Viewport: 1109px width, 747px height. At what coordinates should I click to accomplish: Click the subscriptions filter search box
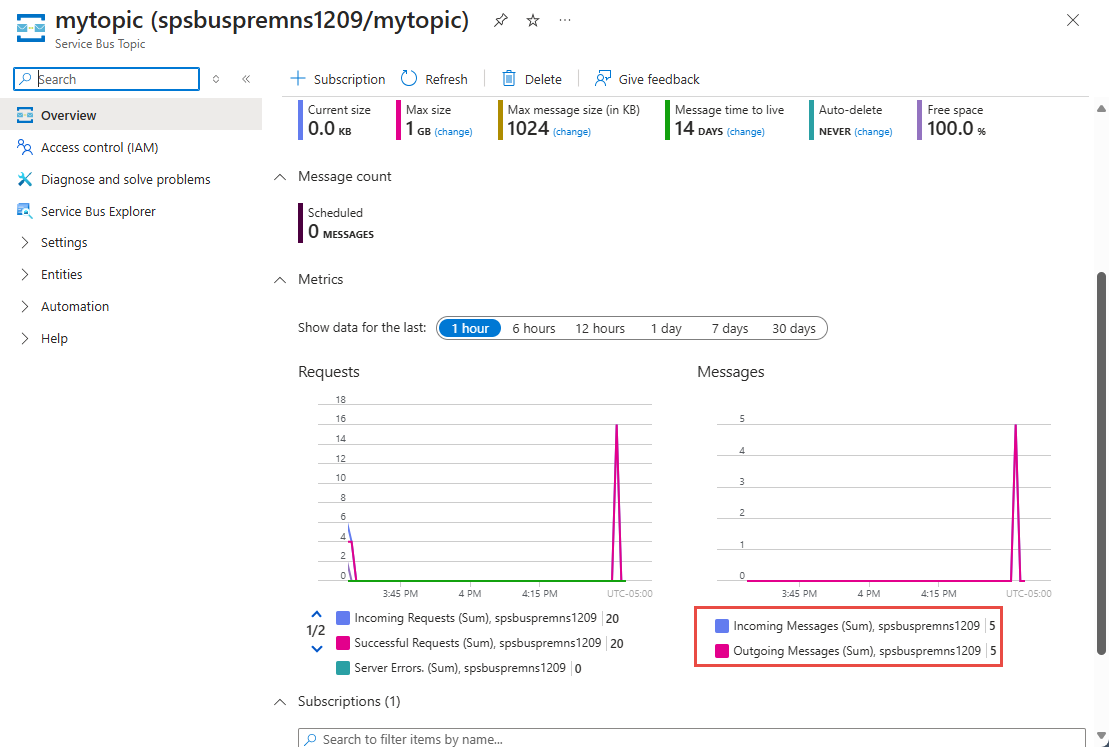coord(690,739)
